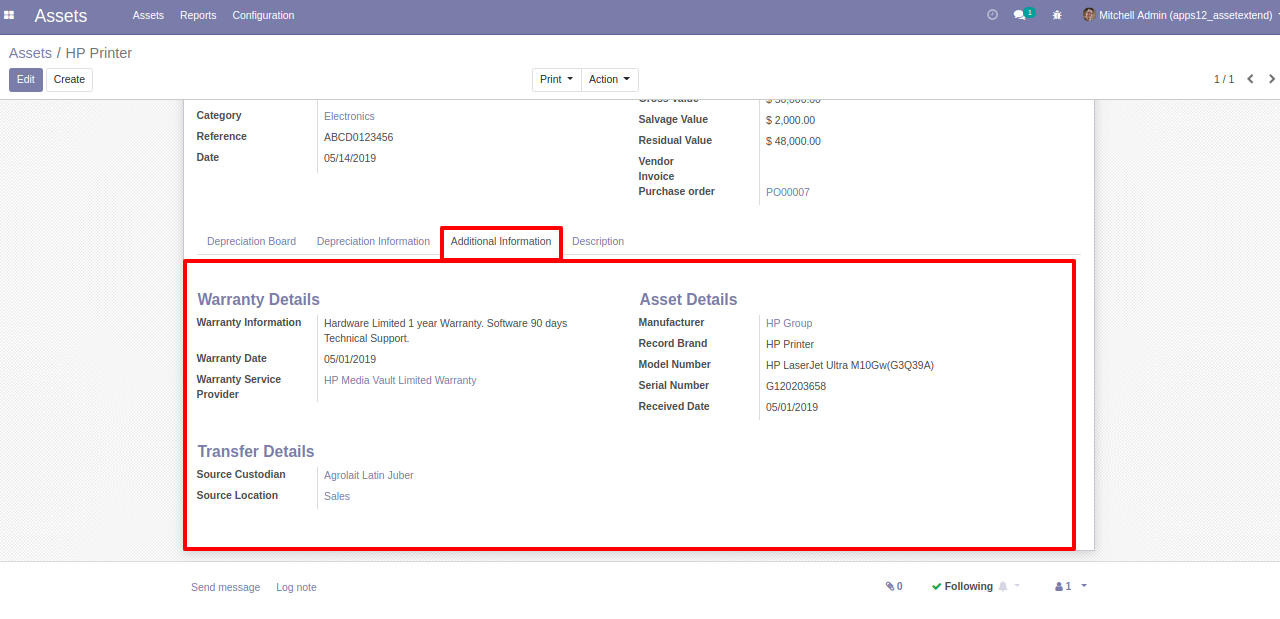
Task: Click the Warranty Date 05/01/2019 value
Action: coord(350,360)
